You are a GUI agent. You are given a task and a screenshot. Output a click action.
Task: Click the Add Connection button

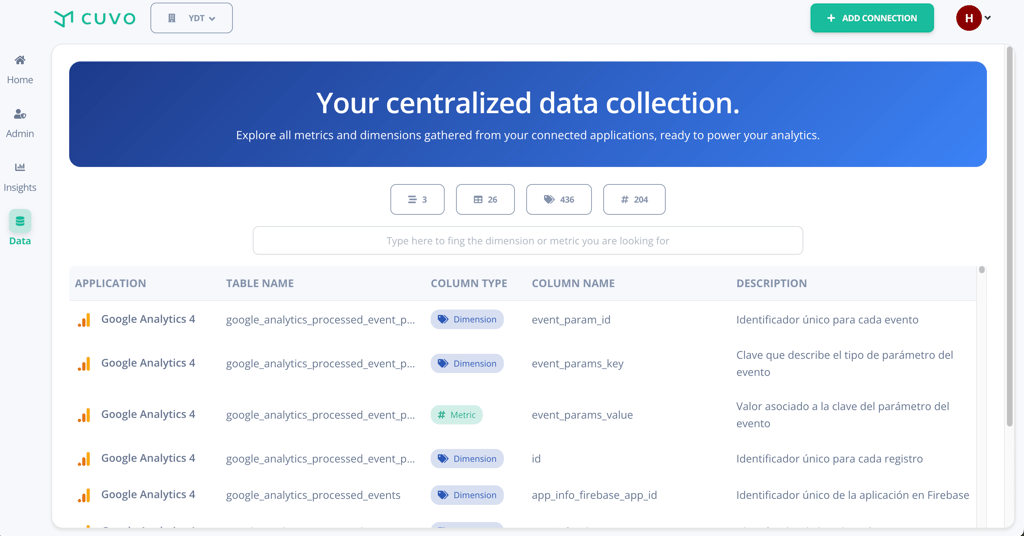click(x=872, y=18)
